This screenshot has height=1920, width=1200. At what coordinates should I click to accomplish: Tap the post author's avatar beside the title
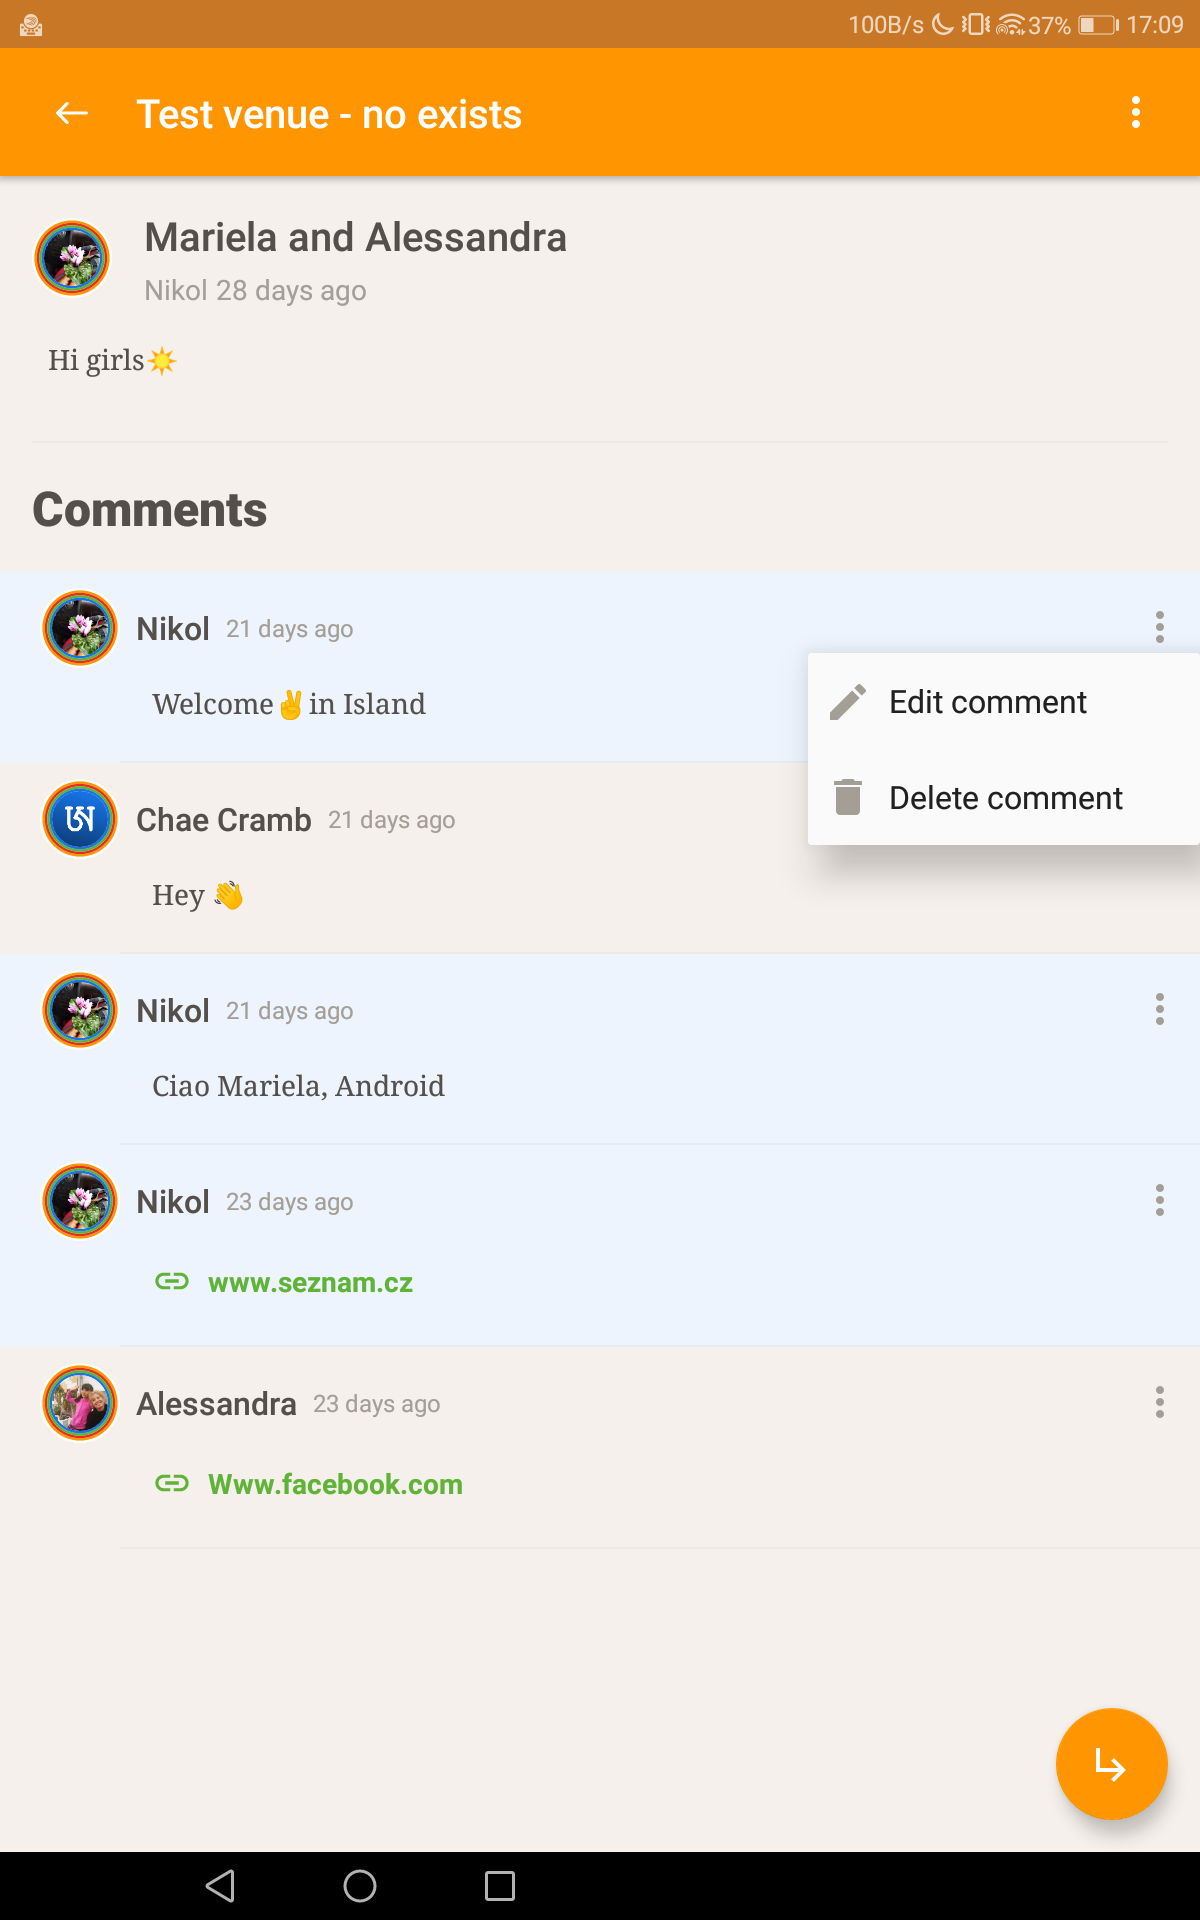[72, 259]
